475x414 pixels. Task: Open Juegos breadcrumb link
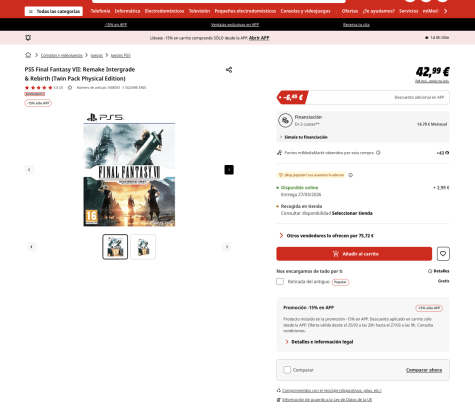point(97,55)
